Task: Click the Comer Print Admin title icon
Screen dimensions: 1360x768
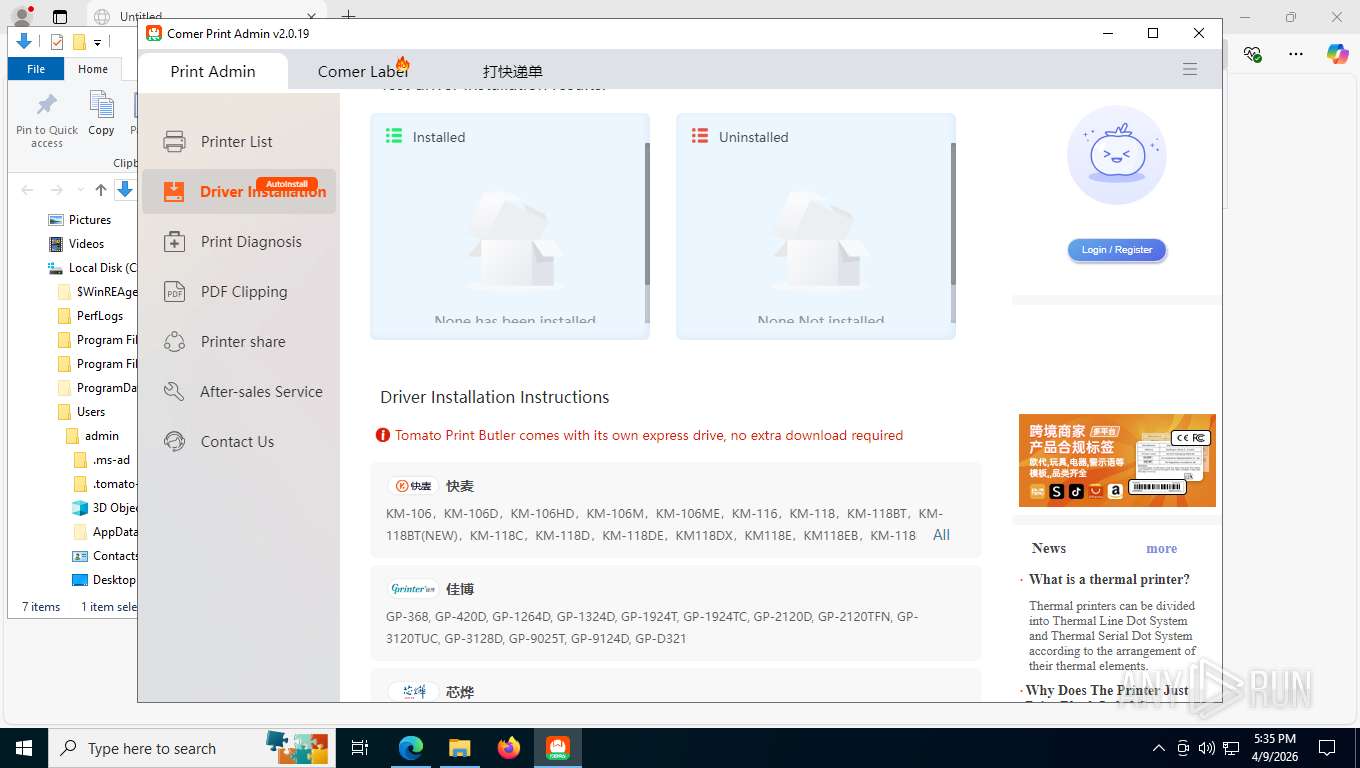Action: tap(154, 33)
